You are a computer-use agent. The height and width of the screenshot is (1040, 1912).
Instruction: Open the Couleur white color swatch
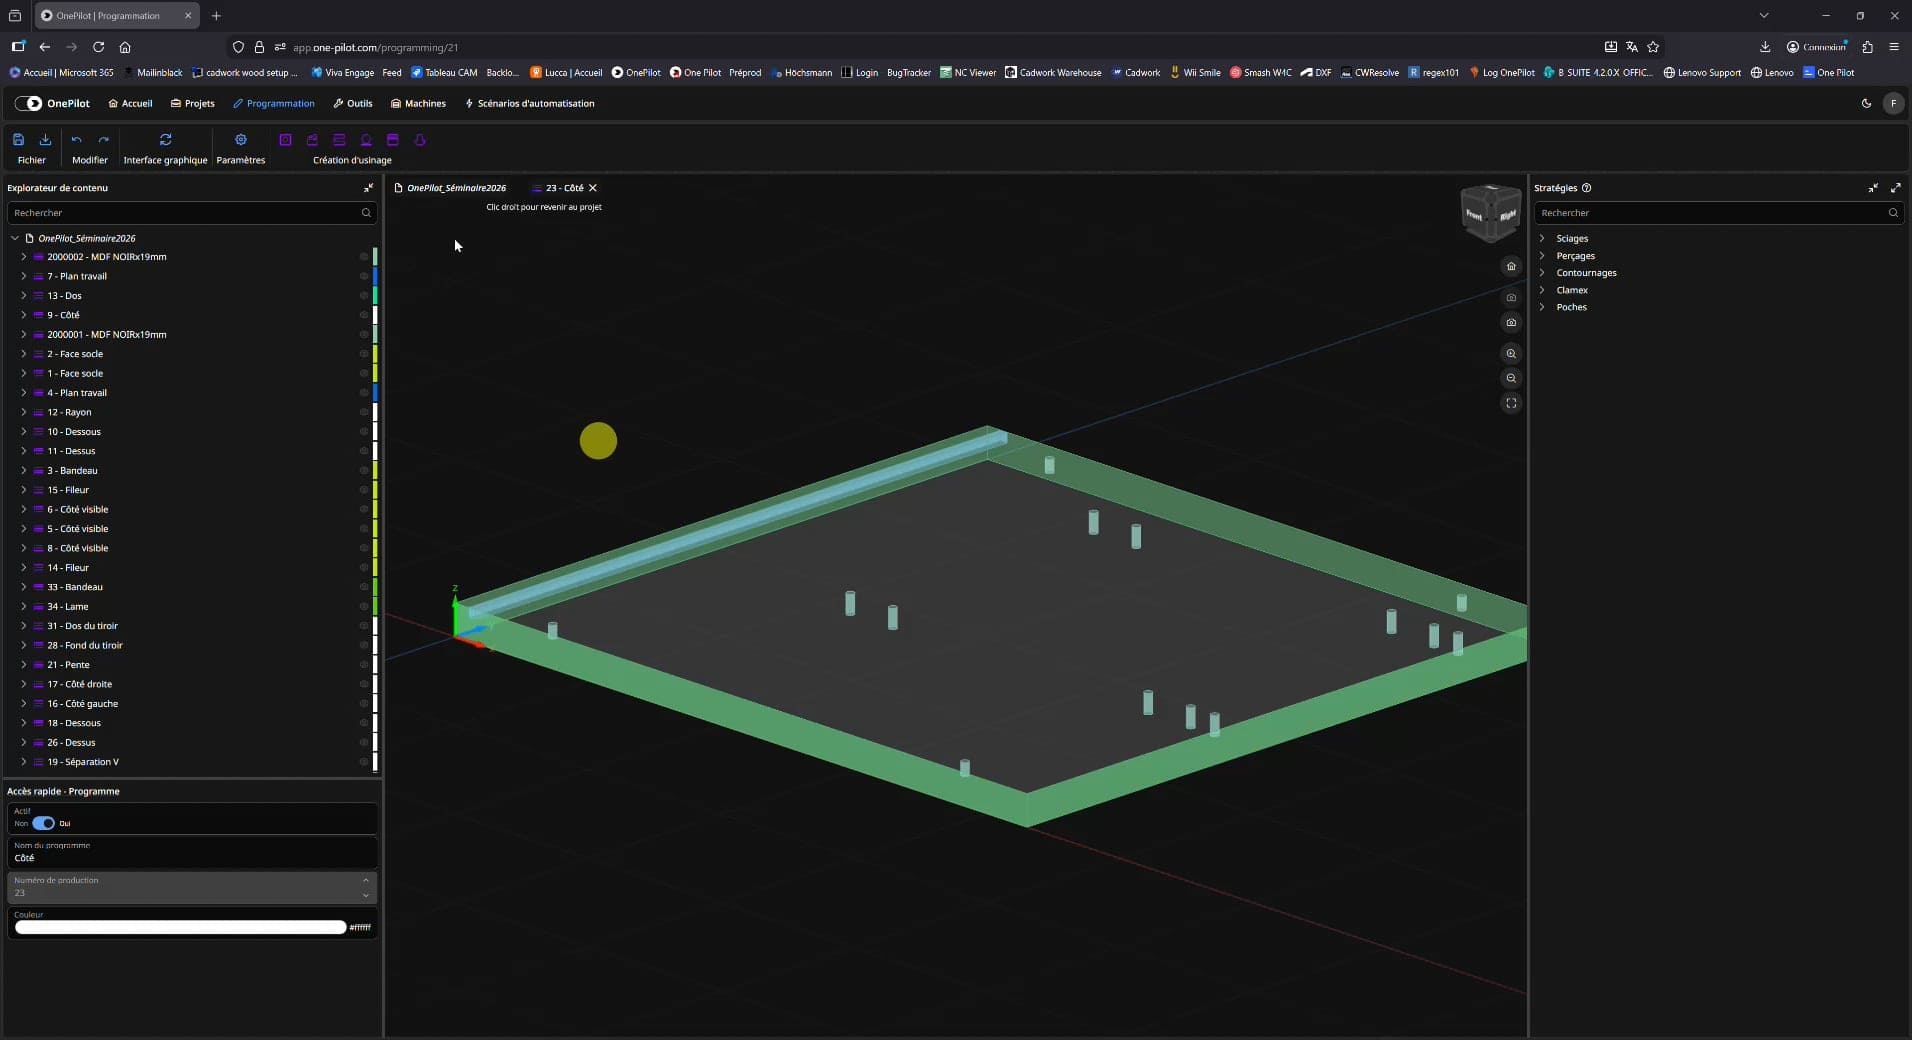coord(180,927)
